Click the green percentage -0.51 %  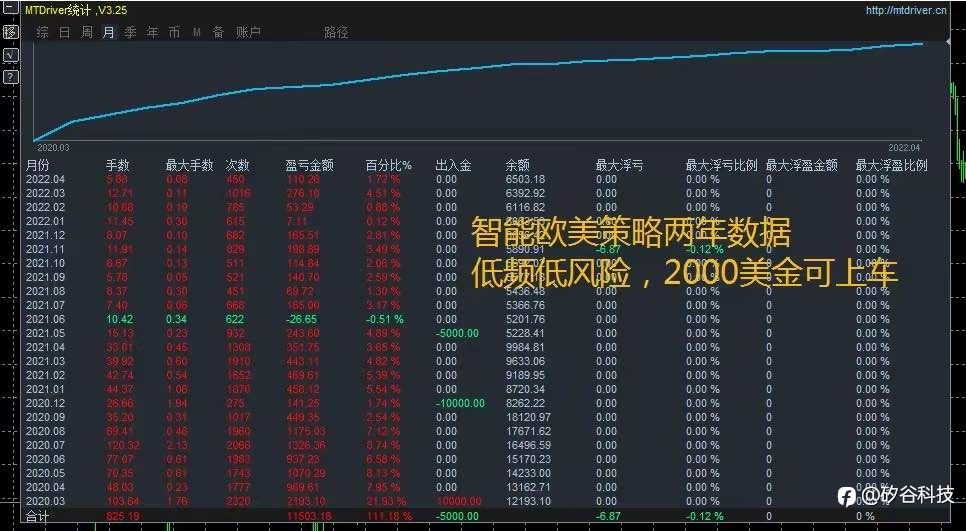(385, 319)
